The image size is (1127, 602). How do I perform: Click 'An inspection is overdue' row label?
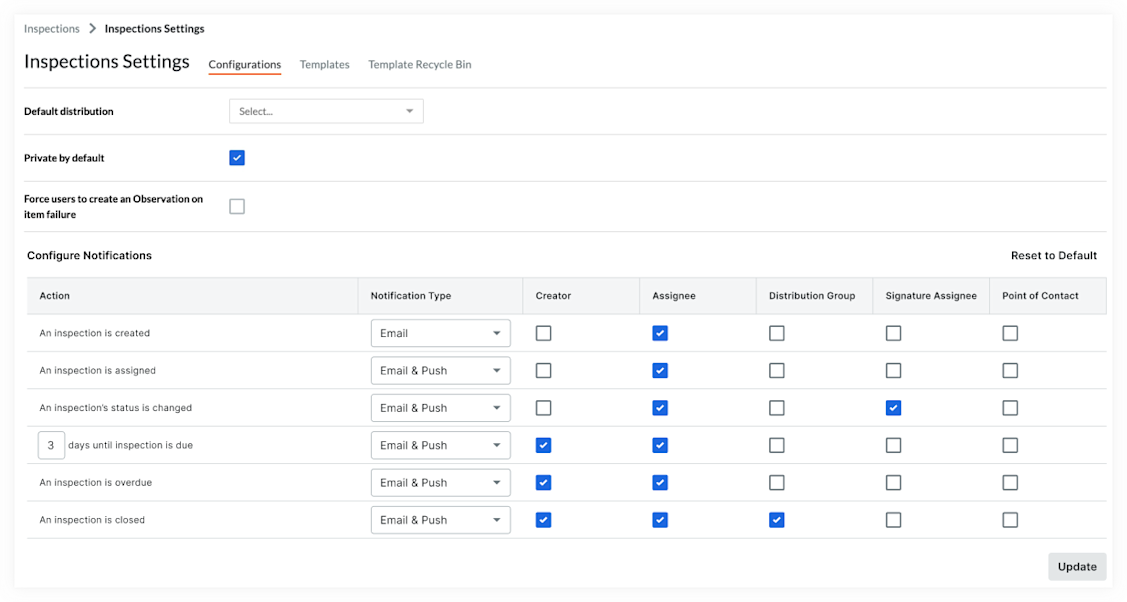click(x=96, y=483)
